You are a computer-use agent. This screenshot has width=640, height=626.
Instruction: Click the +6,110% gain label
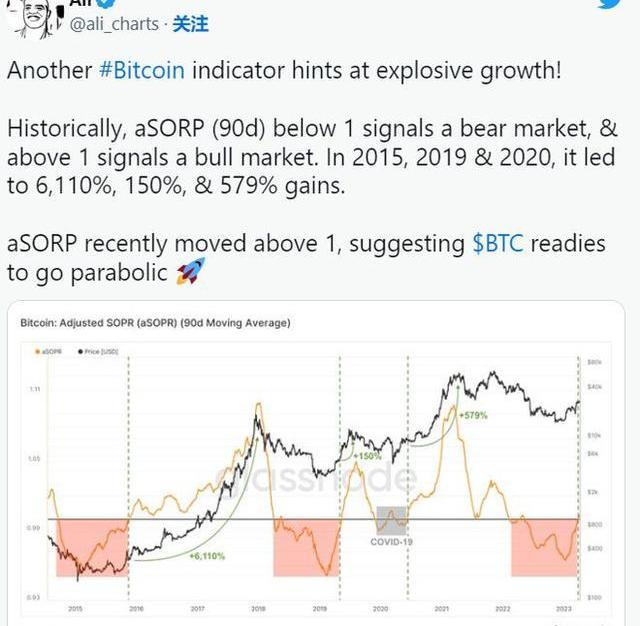(206, 555)
